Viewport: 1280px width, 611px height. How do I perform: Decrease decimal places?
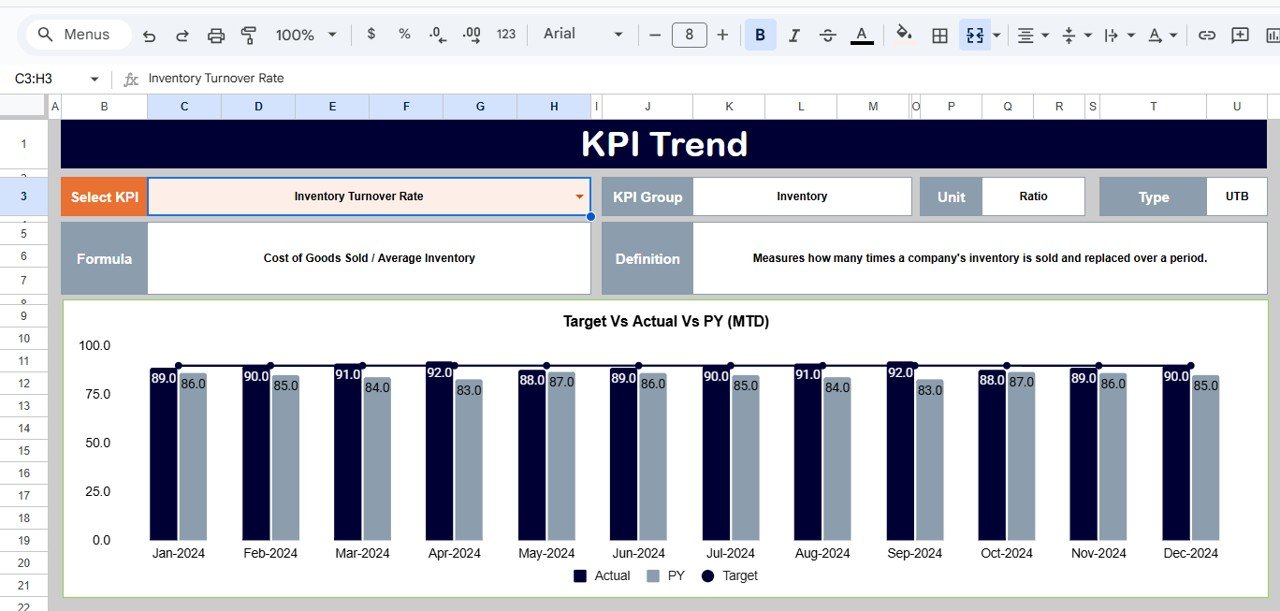click(436, 34)
